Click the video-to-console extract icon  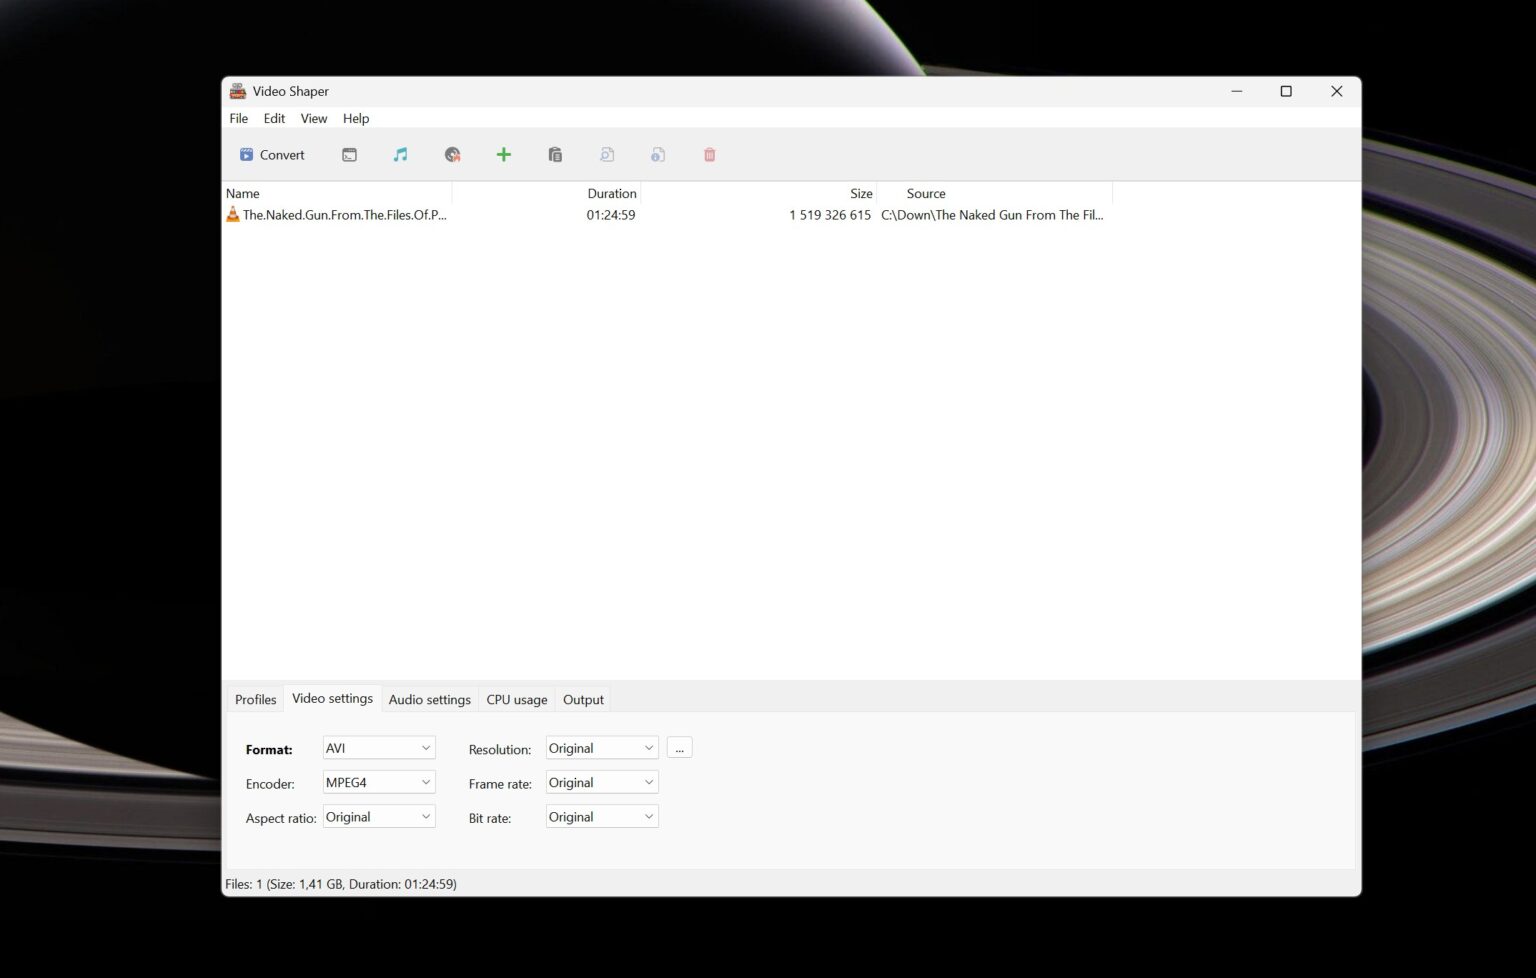349,154
